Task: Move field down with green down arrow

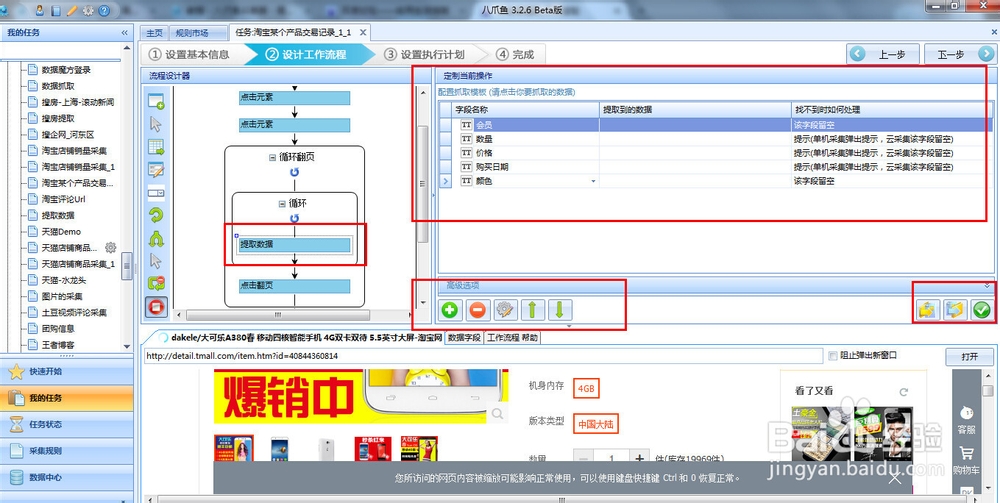Action: tap(559, 310)
